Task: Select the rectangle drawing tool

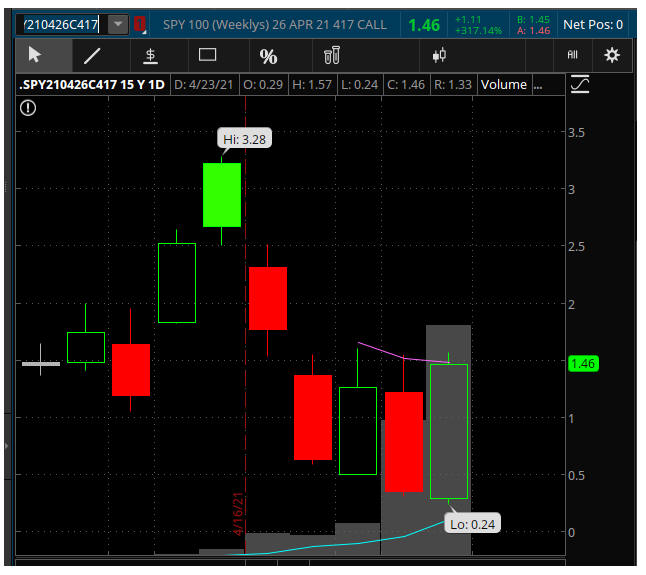Action: tap(207, 55)
